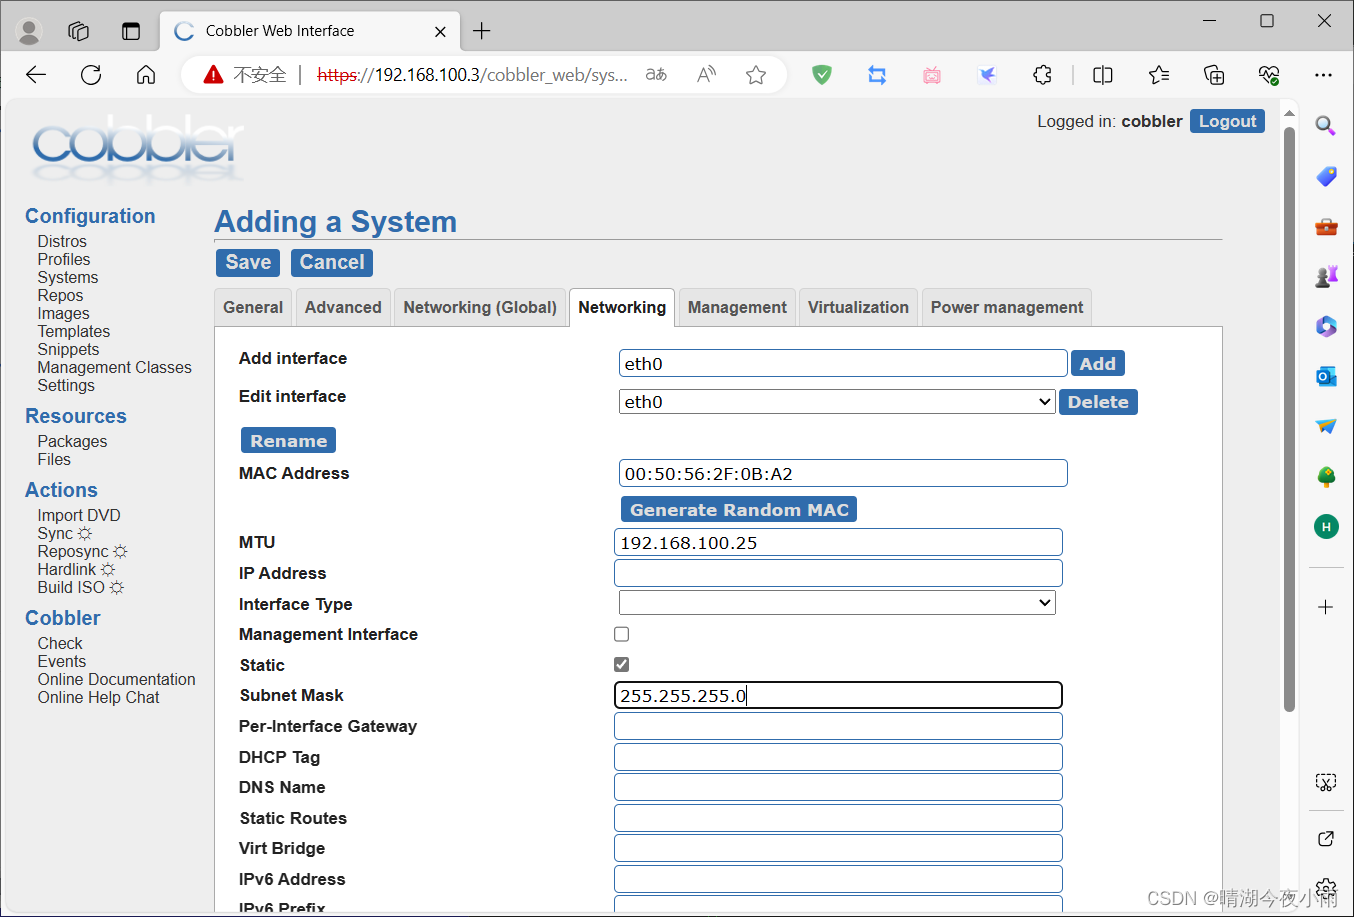Viewport: 1354px width, 917px height.
Task: Switch to the Advanced tab
Action: [x=343, y=308]
